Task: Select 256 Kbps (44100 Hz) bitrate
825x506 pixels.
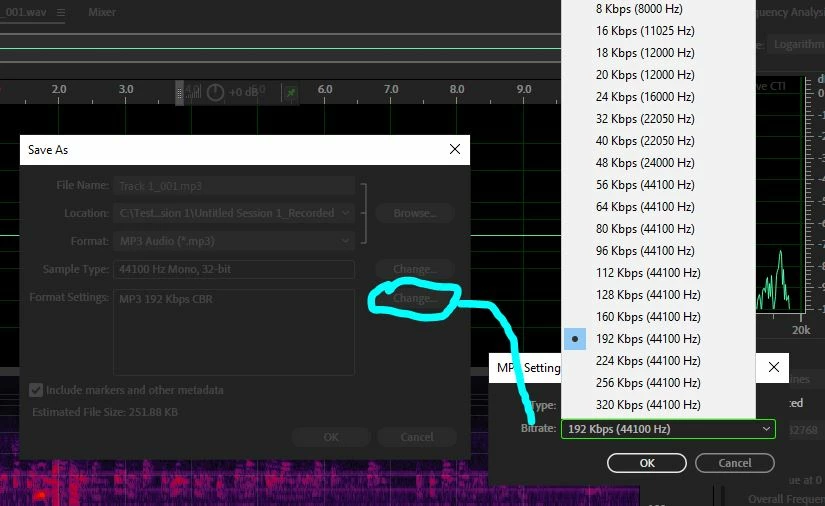Action: point(659,383)
